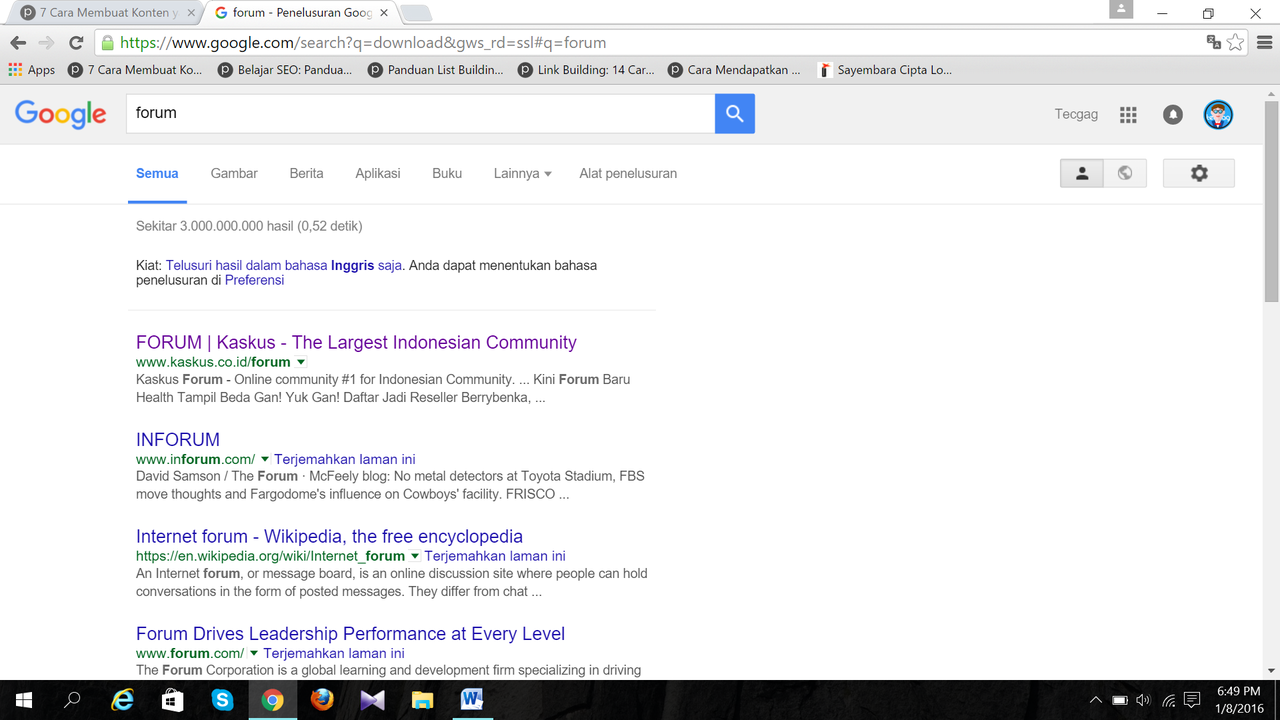Screen dimensions: 1280x720
Task: Open the Chrome Apps shortcut
Action: [x=32, y=70]
